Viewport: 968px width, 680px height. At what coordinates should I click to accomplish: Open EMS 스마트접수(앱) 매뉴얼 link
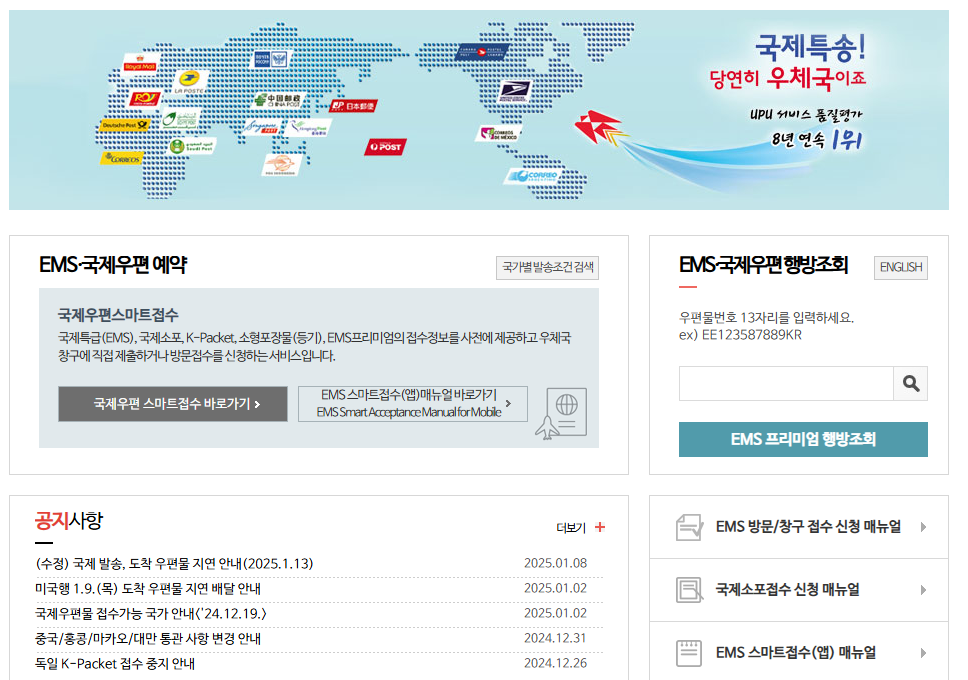click(795, 652)
